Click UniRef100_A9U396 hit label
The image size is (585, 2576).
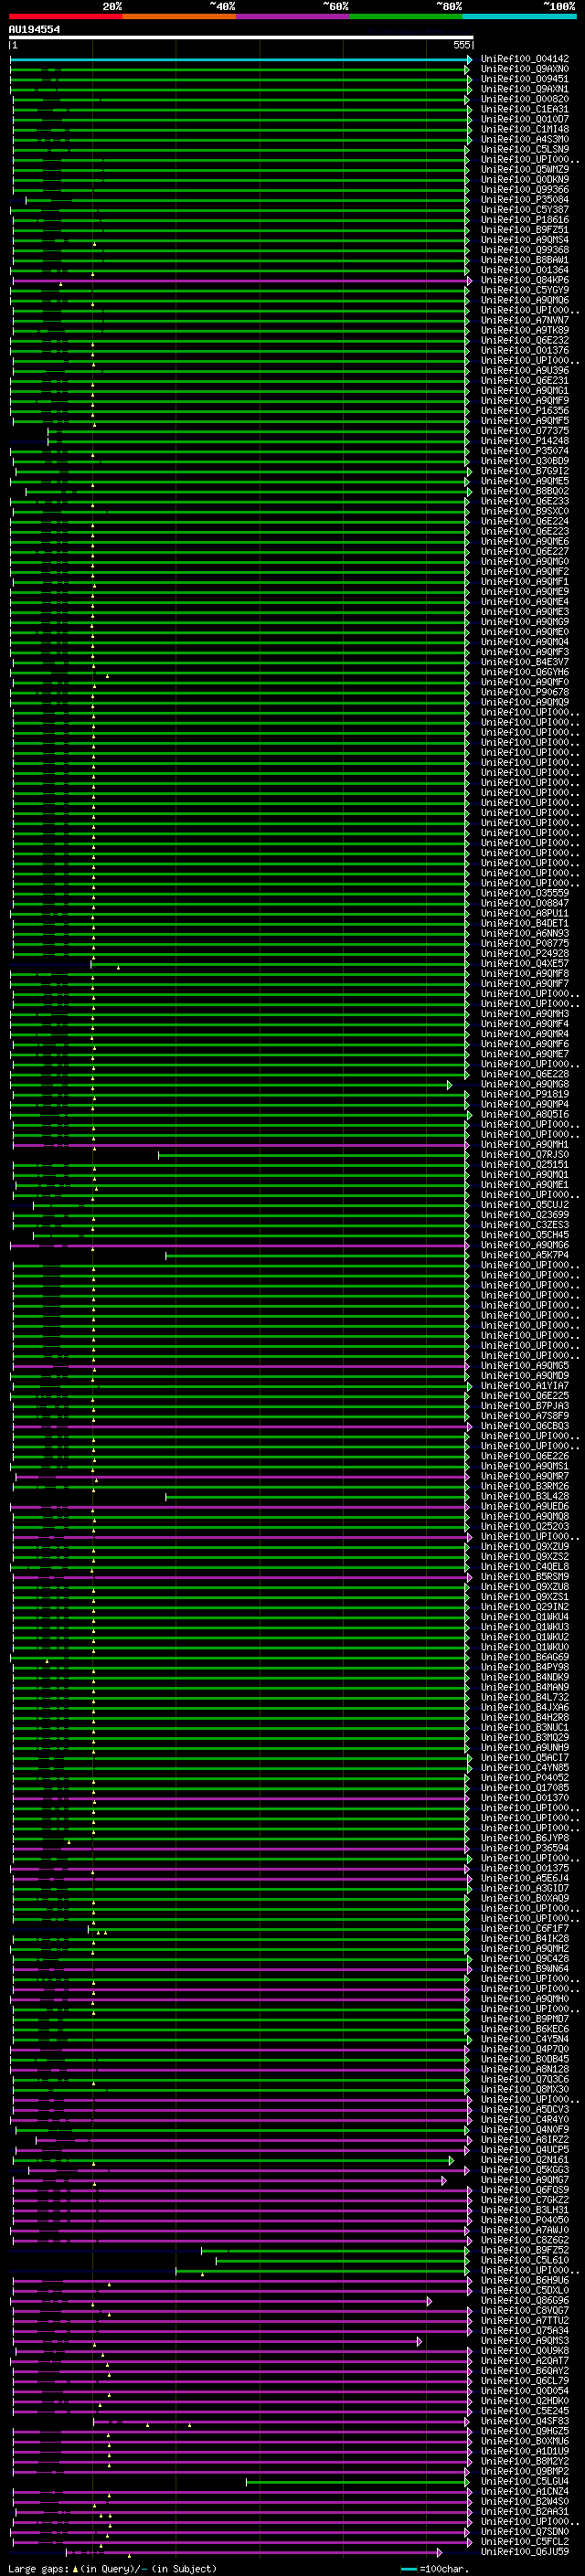[x=525, y=371]
